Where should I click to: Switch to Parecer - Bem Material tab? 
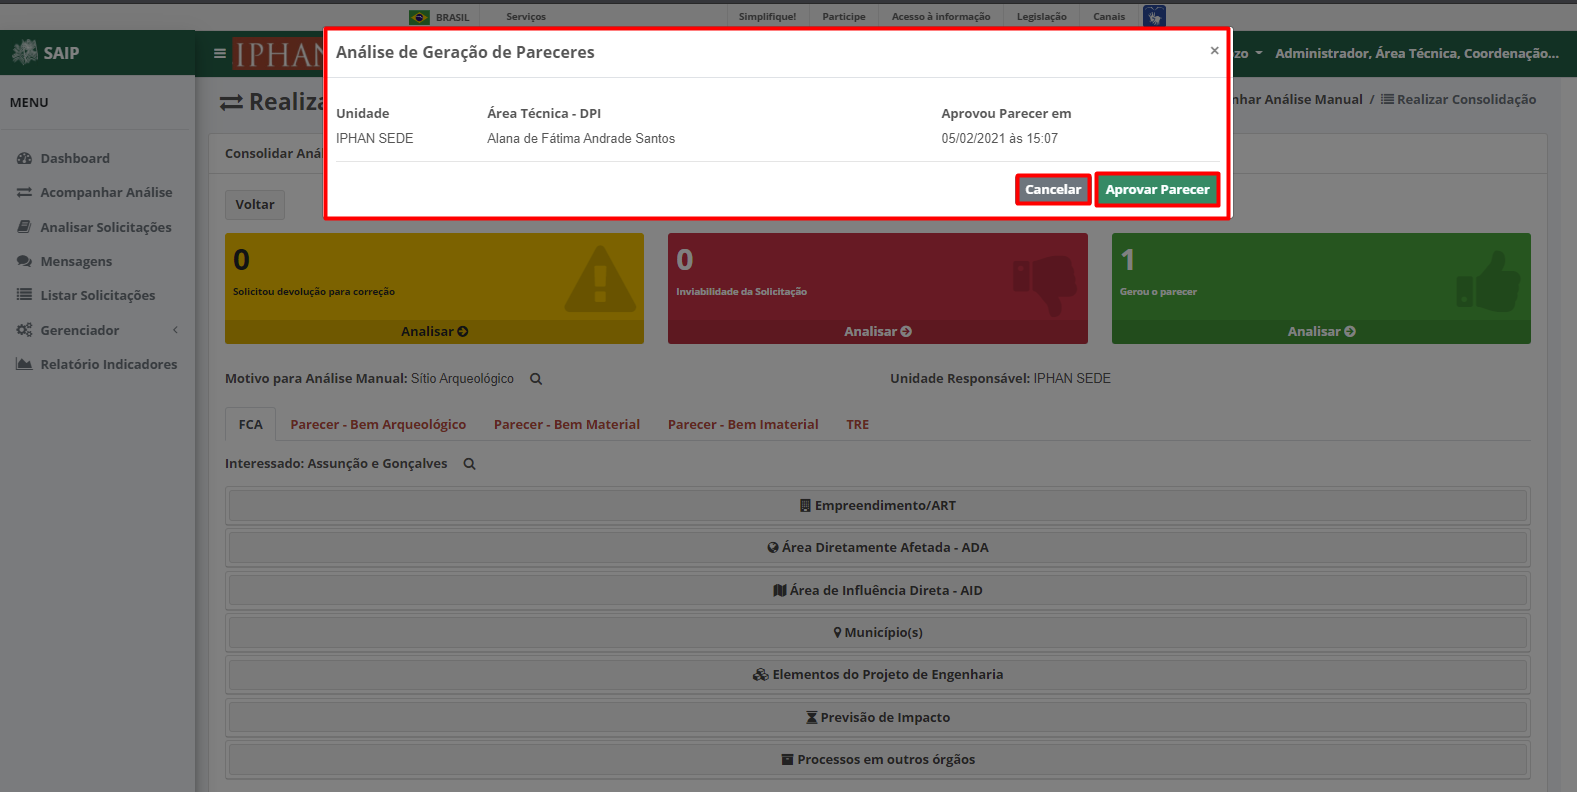coord(567,424)
